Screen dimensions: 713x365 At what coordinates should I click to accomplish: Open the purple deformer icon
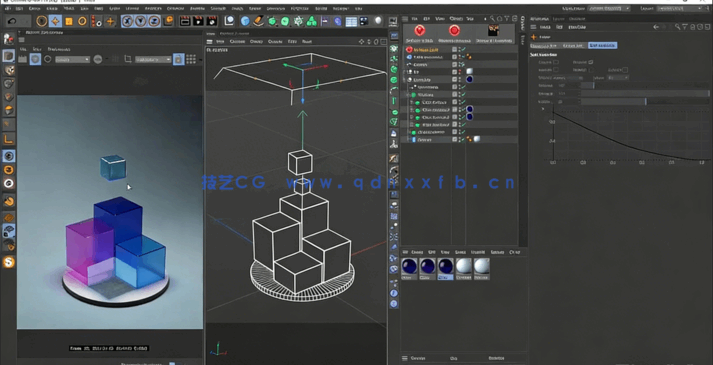pyautogui.click(x=338, y=21)
